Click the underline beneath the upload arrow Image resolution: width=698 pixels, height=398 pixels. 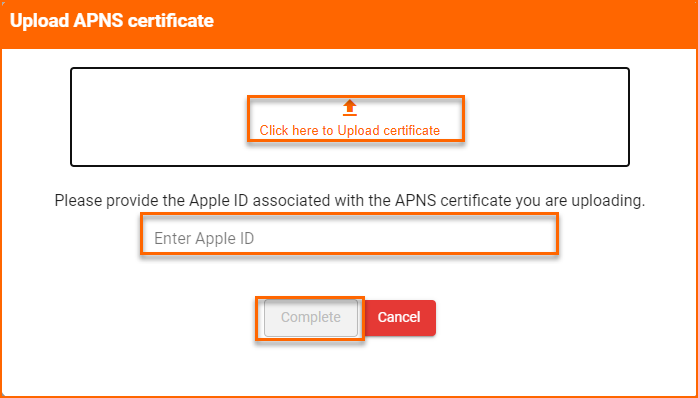[350, 114]
